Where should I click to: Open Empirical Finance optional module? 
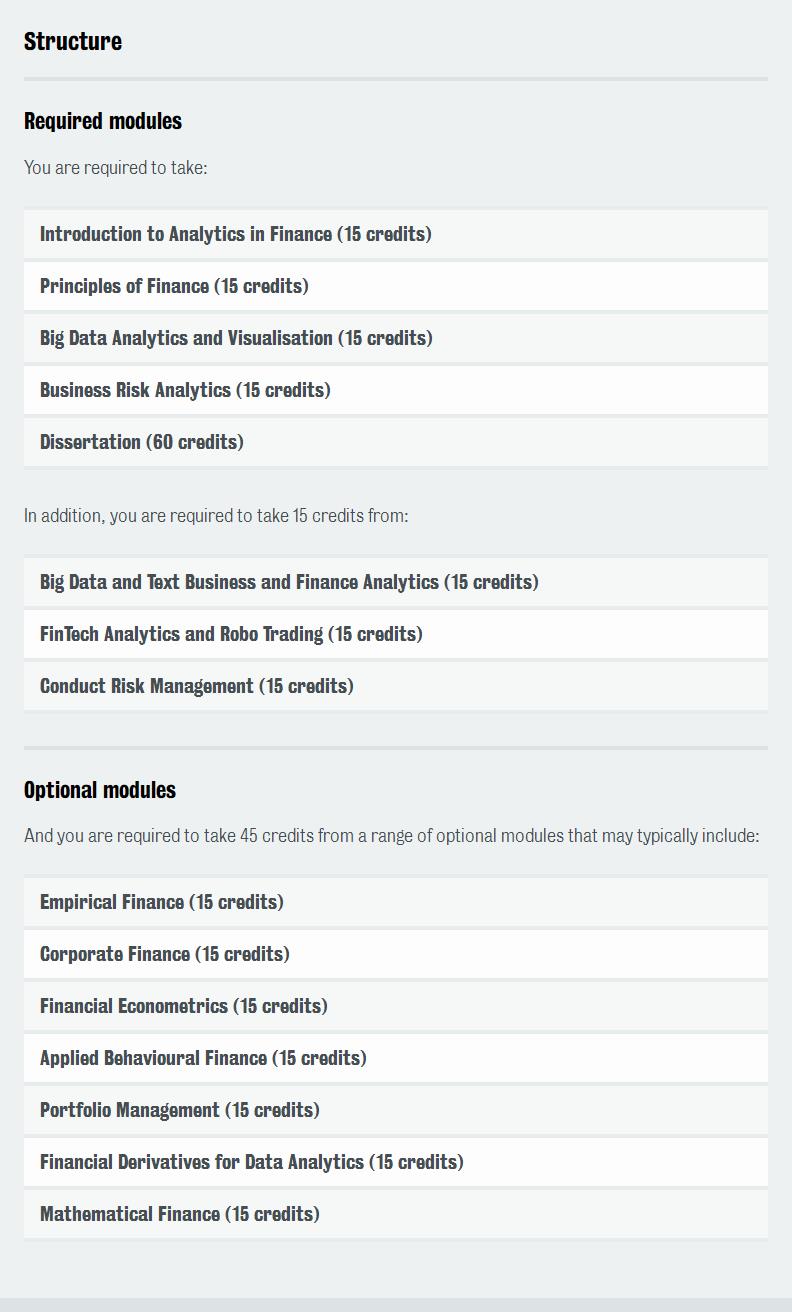click(x=396, y=902)
